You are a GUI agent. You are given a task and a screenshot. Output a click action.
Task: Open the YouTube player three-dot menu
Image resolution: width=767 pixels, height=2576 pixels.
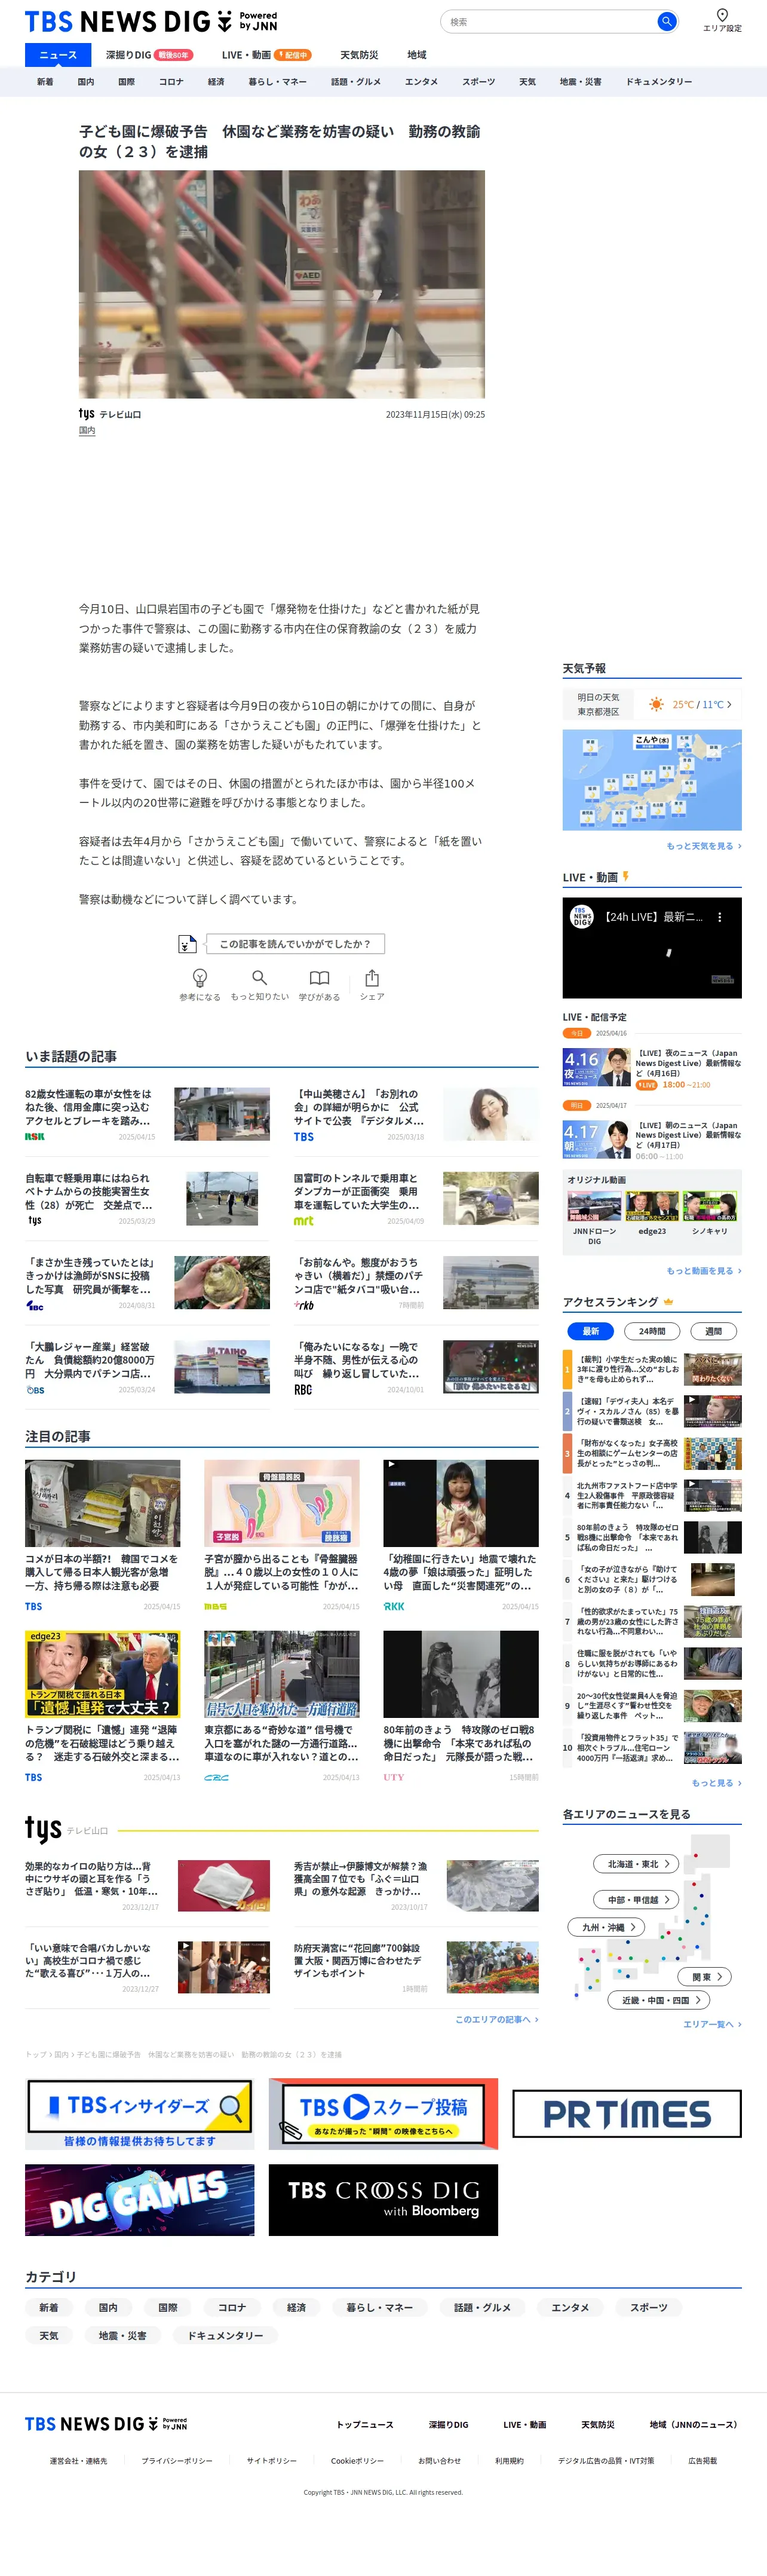tap(719, 916)
